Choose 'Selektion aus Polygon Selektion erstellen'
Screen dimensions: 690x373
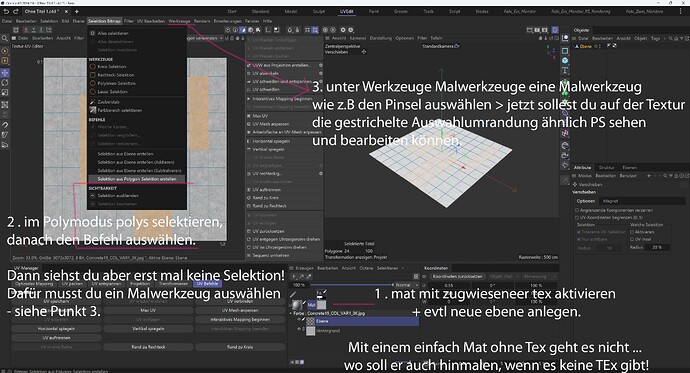[137, 179]
